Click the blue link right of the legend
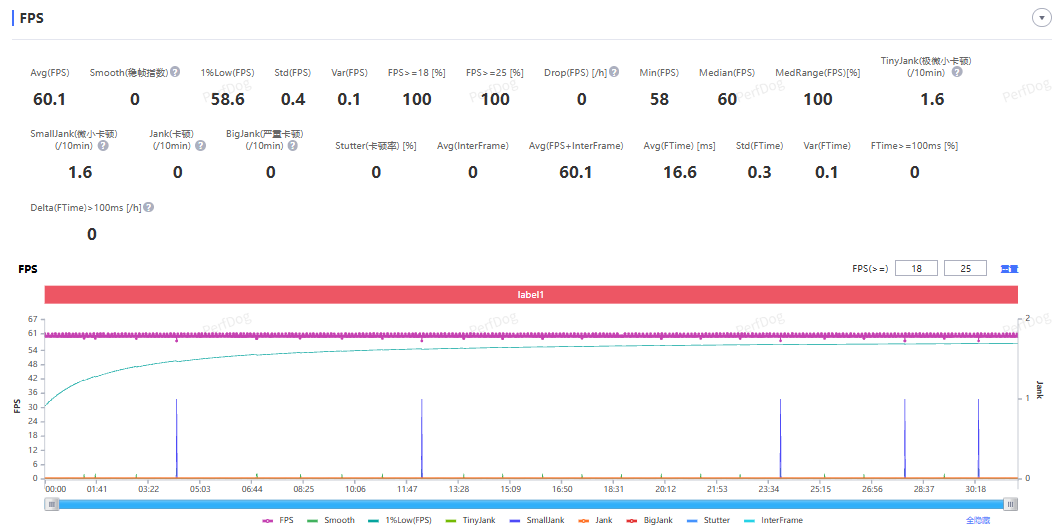The width and height of the screenshot is (1055, 527). (x=978, y=520)
